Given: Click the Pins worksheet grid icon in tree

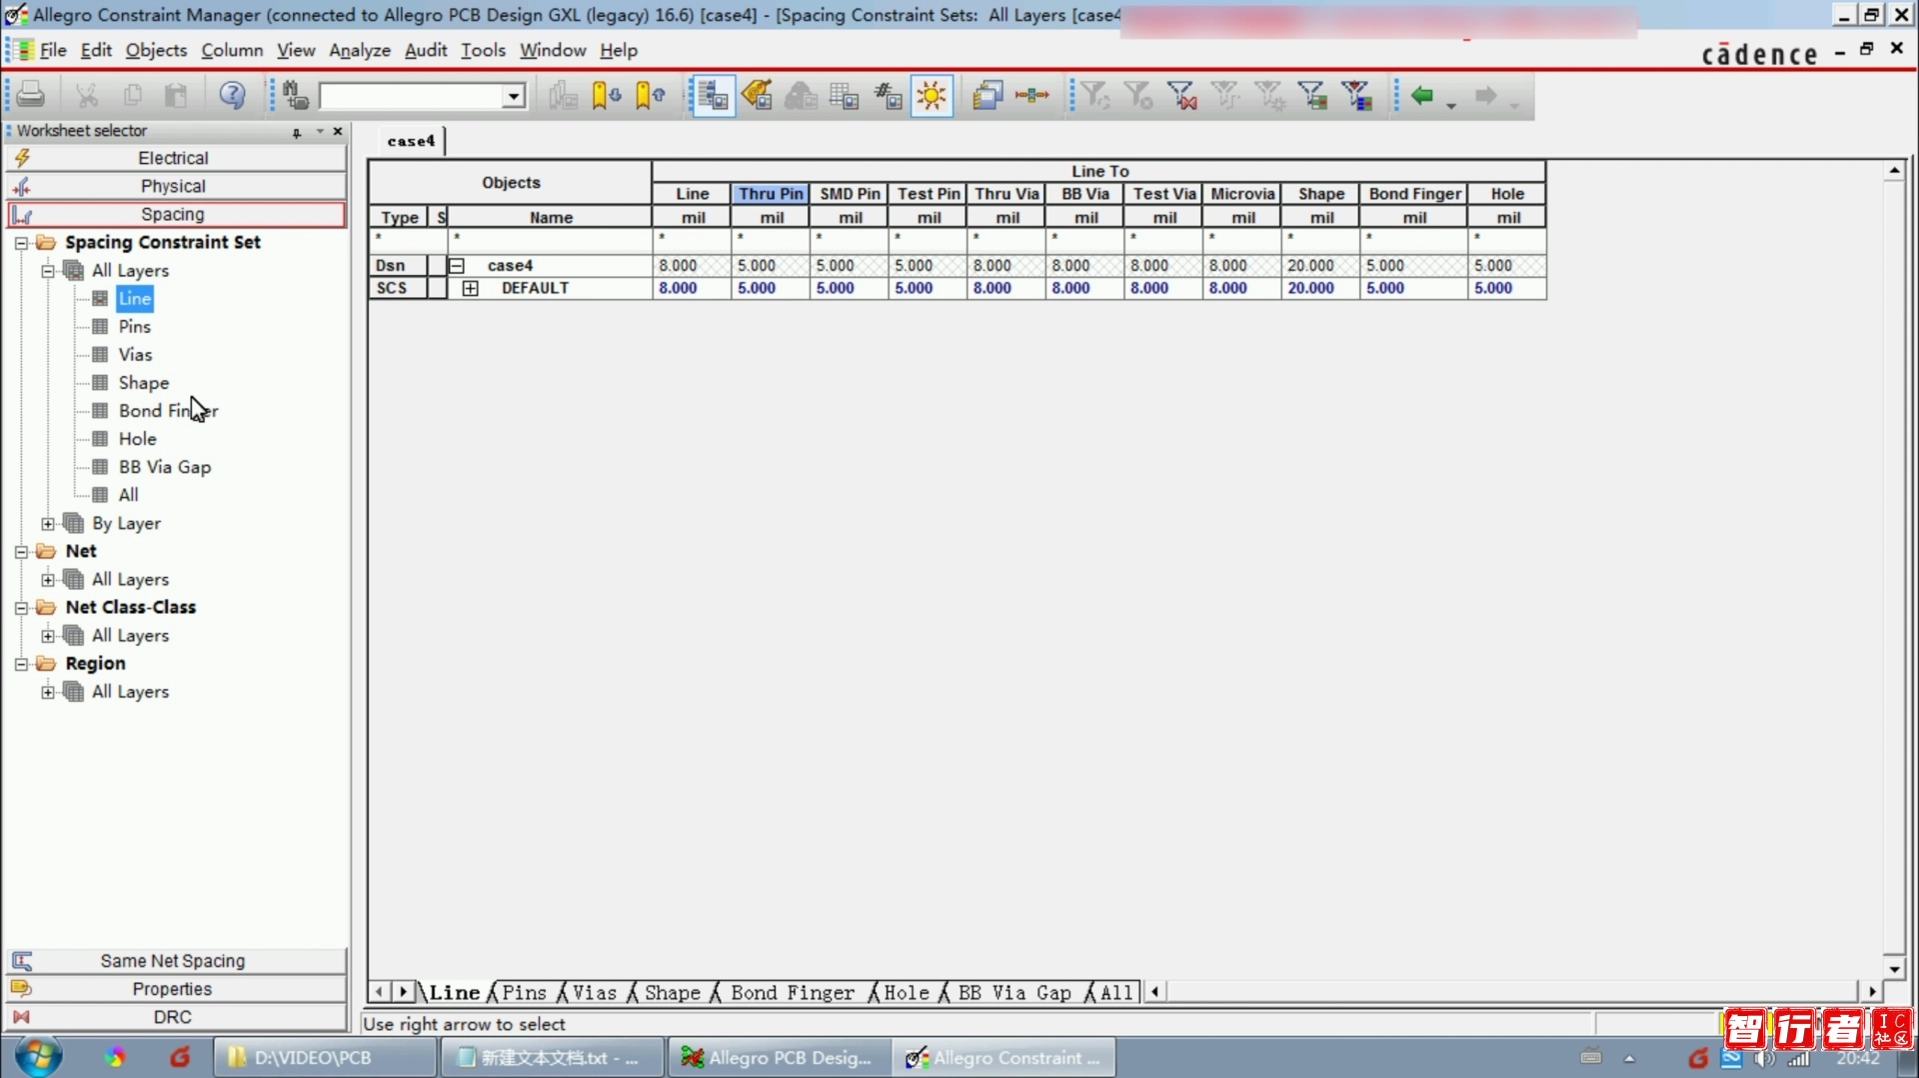Looking at the screenshot, I should [x=100, y=326].
